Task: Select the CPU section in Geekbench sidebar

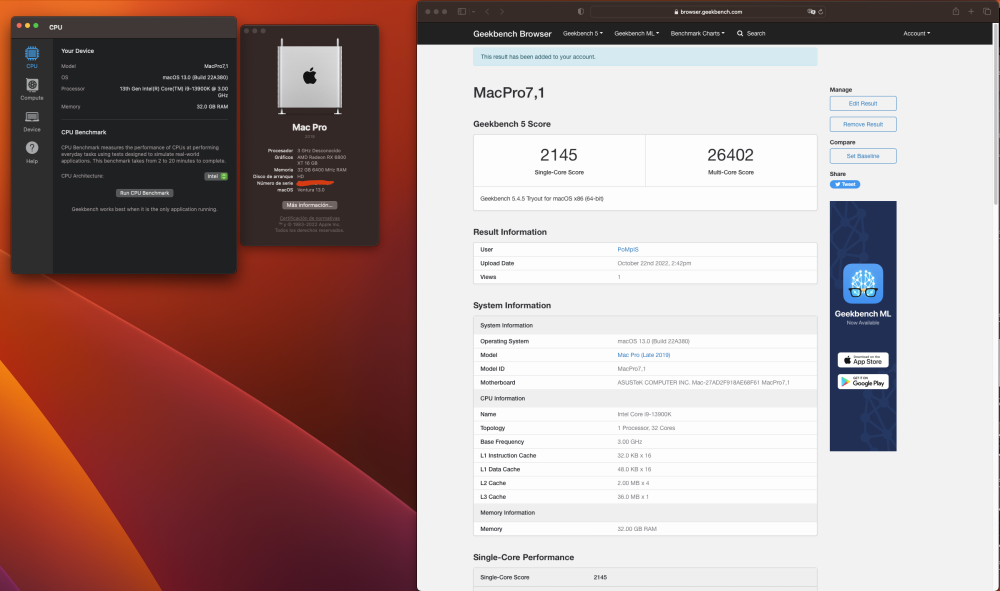Action: click(x=31, y=57)
